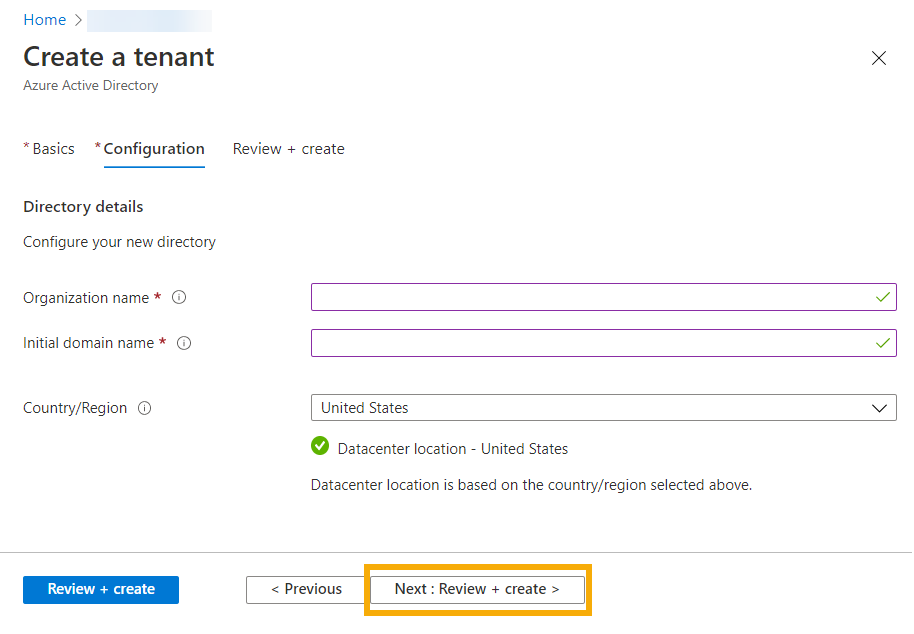
Task: Click the Home breadcrumb link
Action: (44, 19)
